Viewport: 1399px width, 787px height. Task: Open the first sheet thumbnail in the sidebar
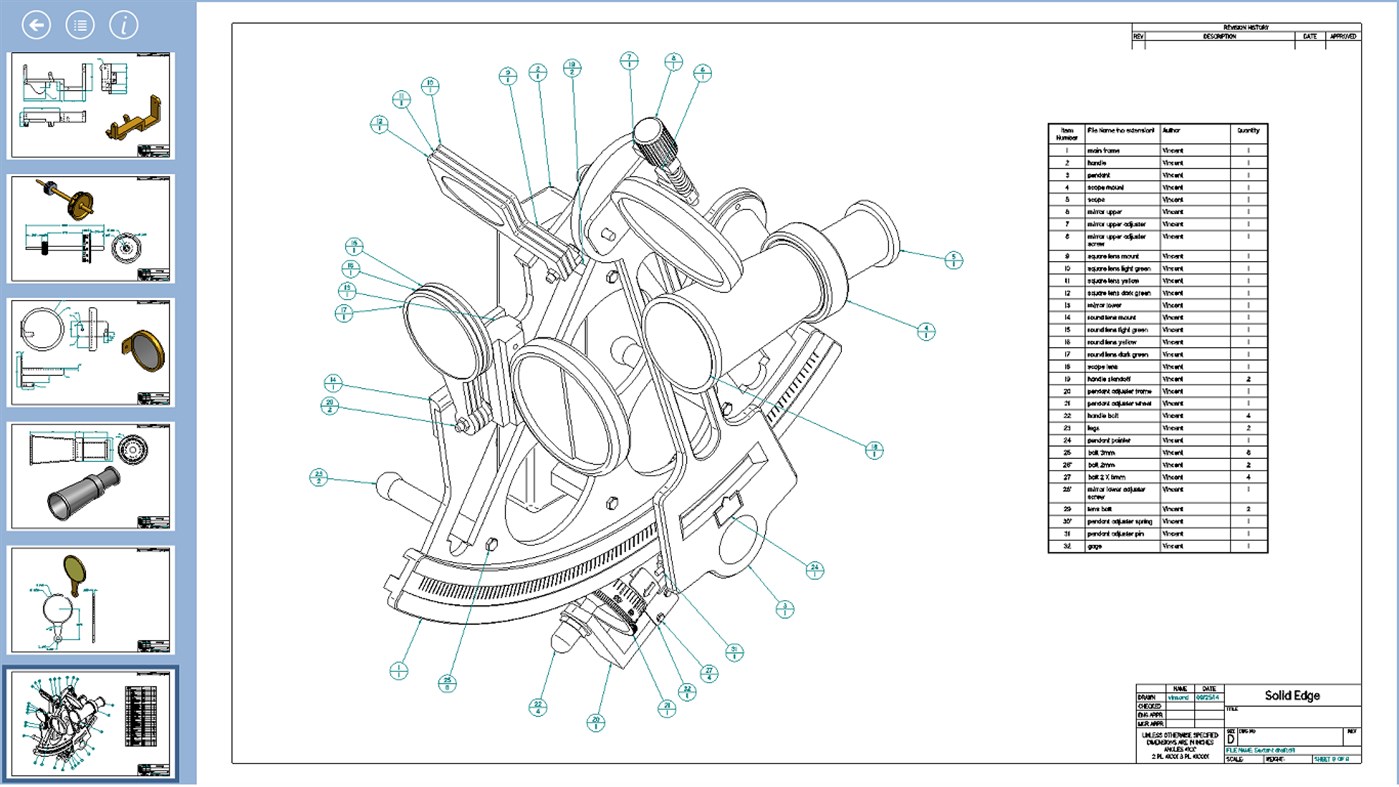click(x=90, y=105)
